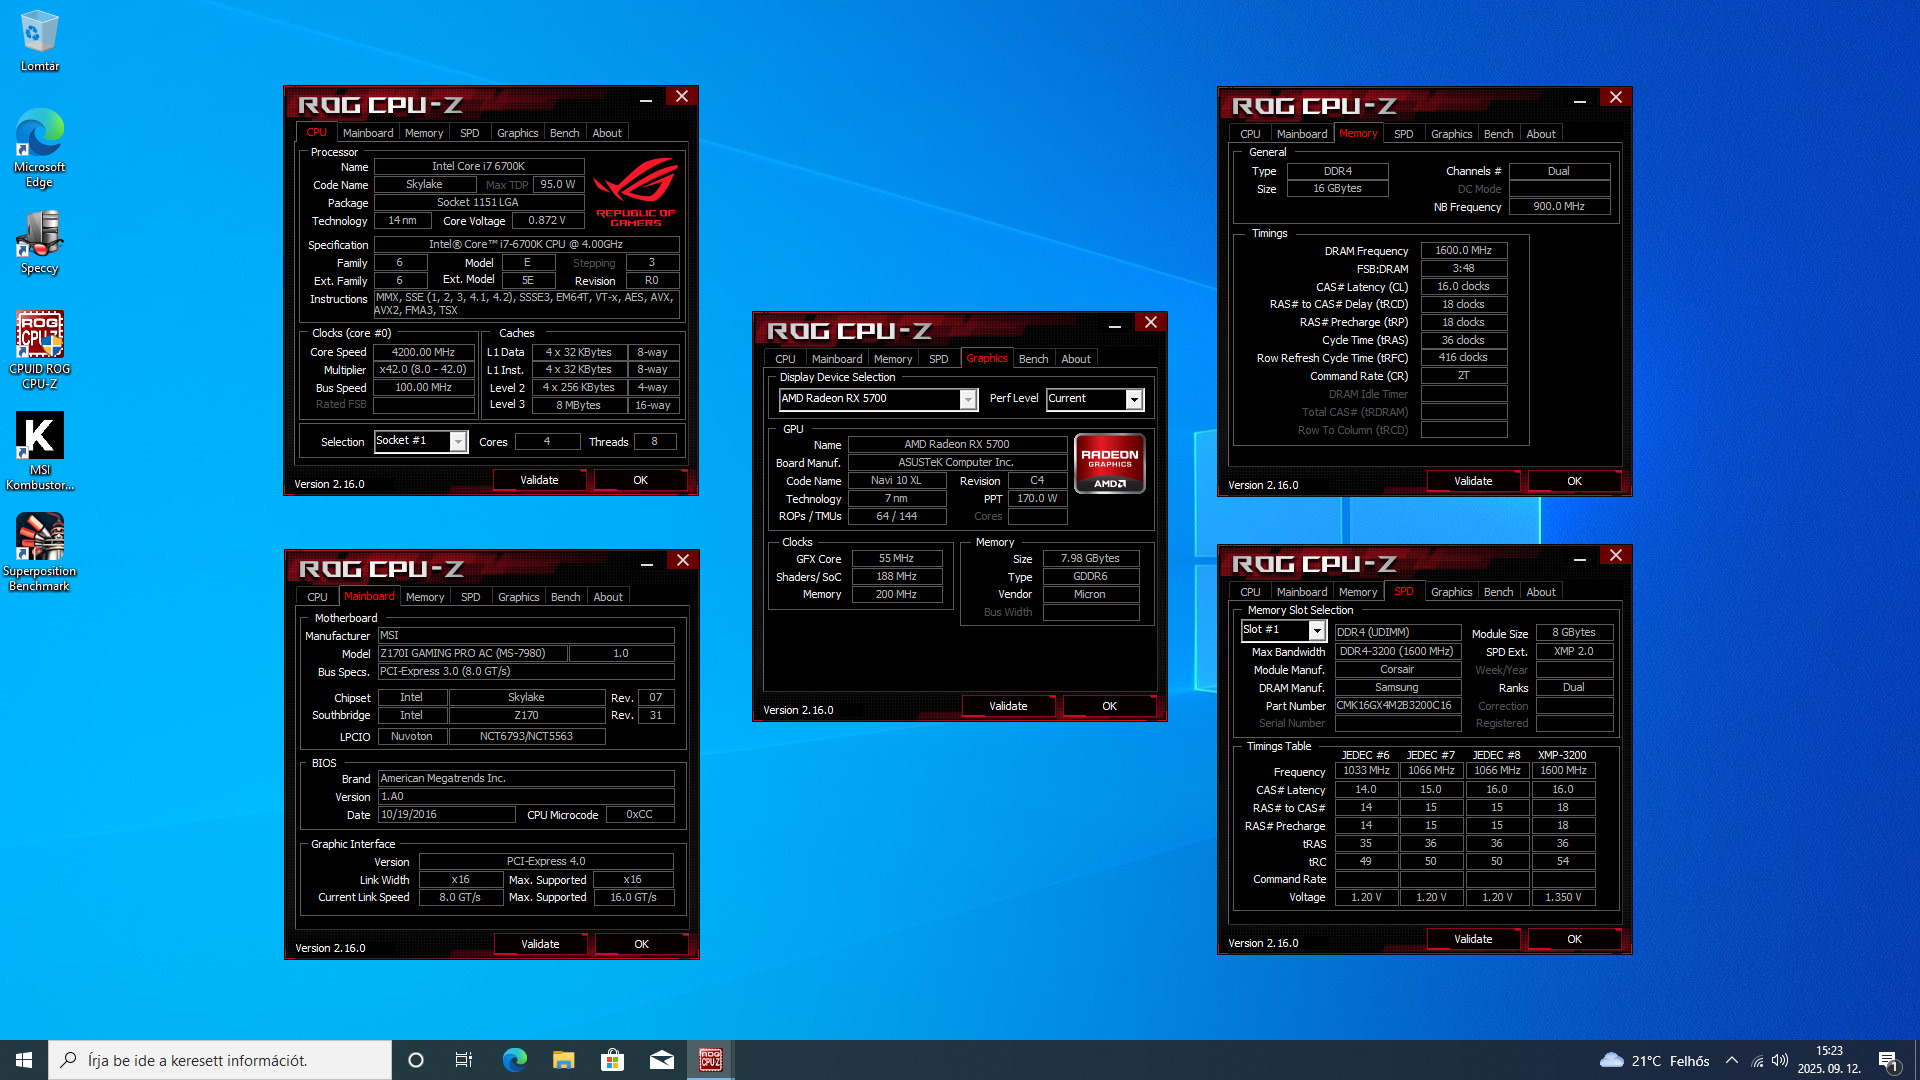This screenshot has width=1920, height=1080.
Task: Open the Speccy desktop shortcut
Action: [39, 236]
